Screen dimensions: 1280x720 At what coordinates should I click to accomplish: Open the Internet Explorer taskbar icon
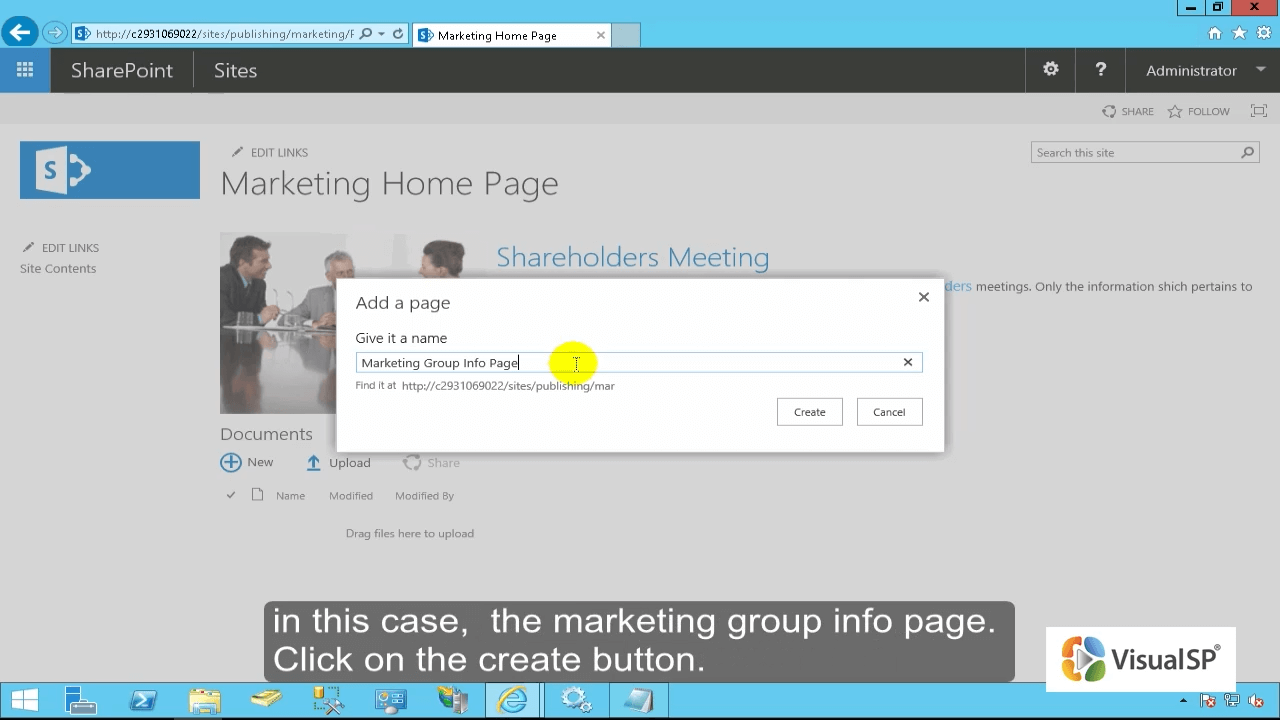pos(513,699)
